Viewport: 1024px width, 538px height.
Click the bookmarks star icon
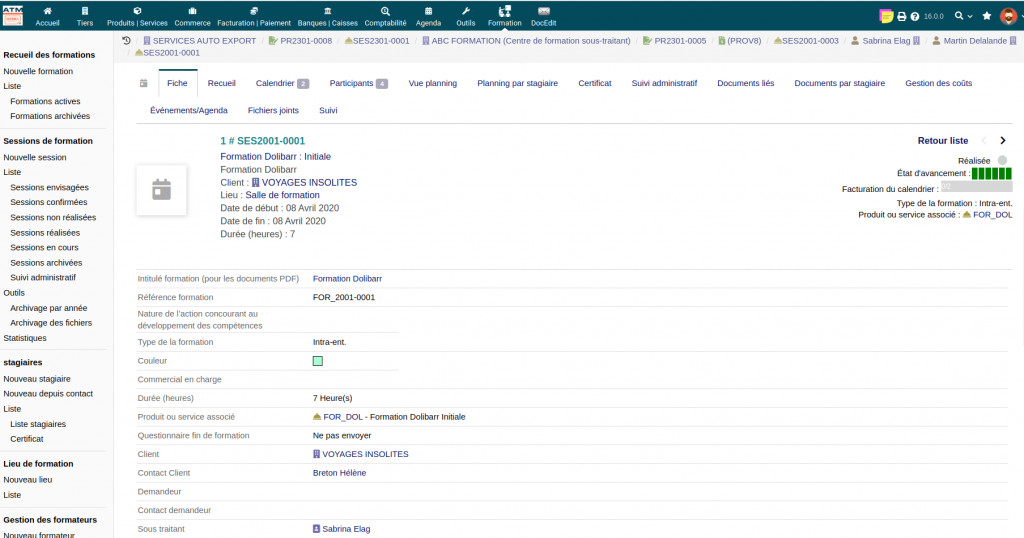pyautogui.click(x=987, y=16)
